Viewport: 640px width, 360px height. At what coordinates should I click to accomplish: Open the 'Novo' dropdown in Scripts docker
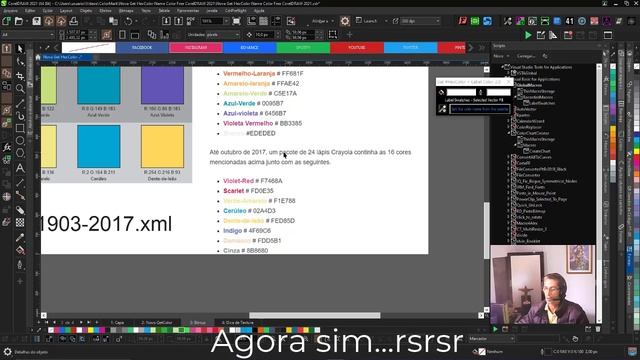(x=501, y=56)
